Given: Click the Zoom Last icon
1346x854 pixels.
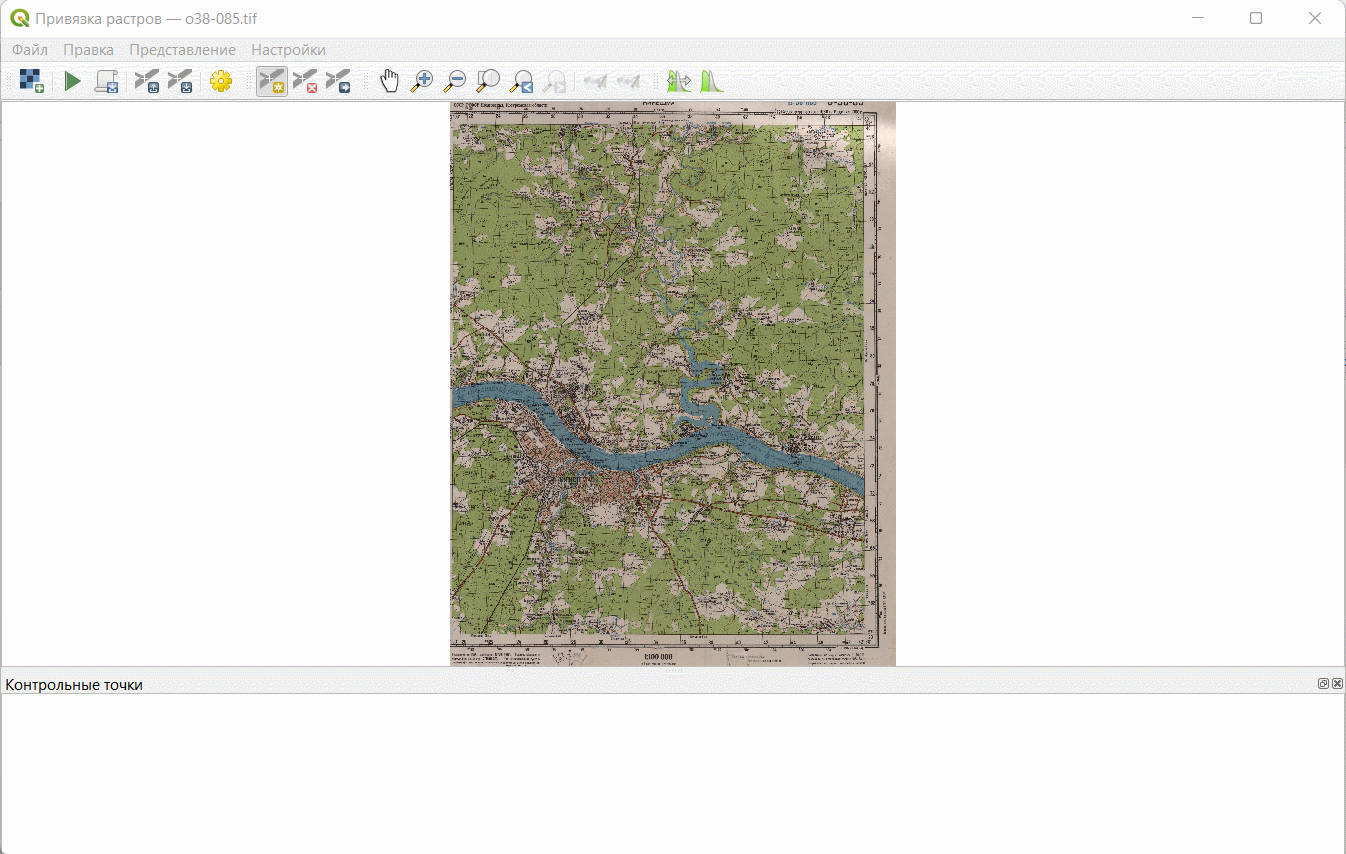Looking at the screenshot, I should tap(521, 81).
